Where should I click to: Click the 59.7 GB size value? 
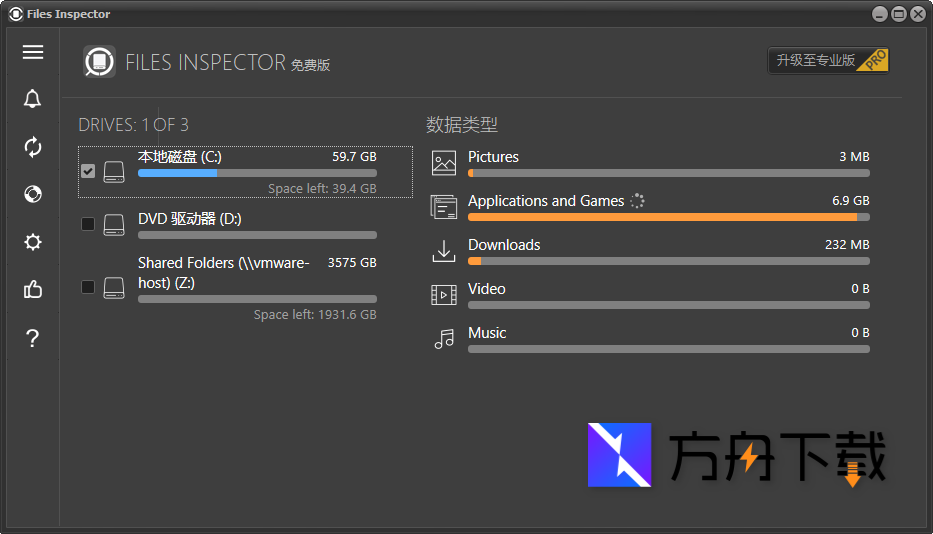pyautogui.click(x=354, y=157)
